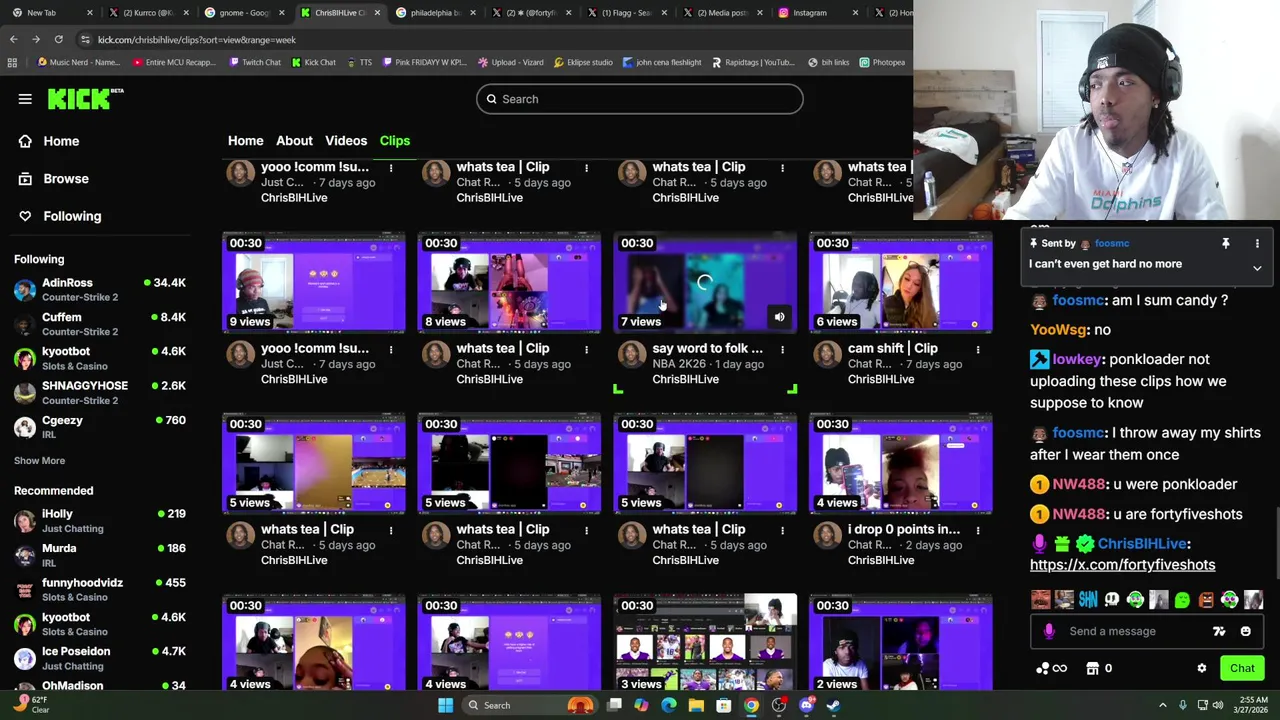Select the channel Clips tab
The width and height of the screenshot is (1280, 720).
click(395, 141)
